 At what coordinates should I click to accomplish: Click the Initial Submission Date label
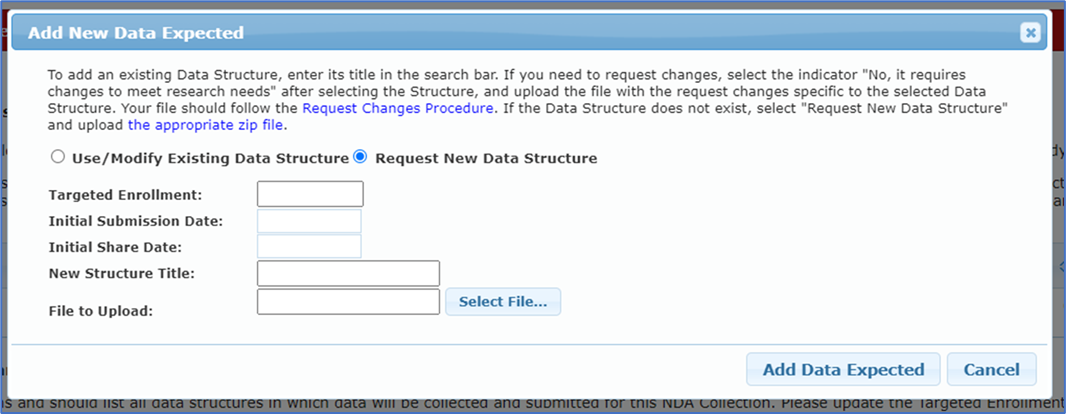(135, 221)
